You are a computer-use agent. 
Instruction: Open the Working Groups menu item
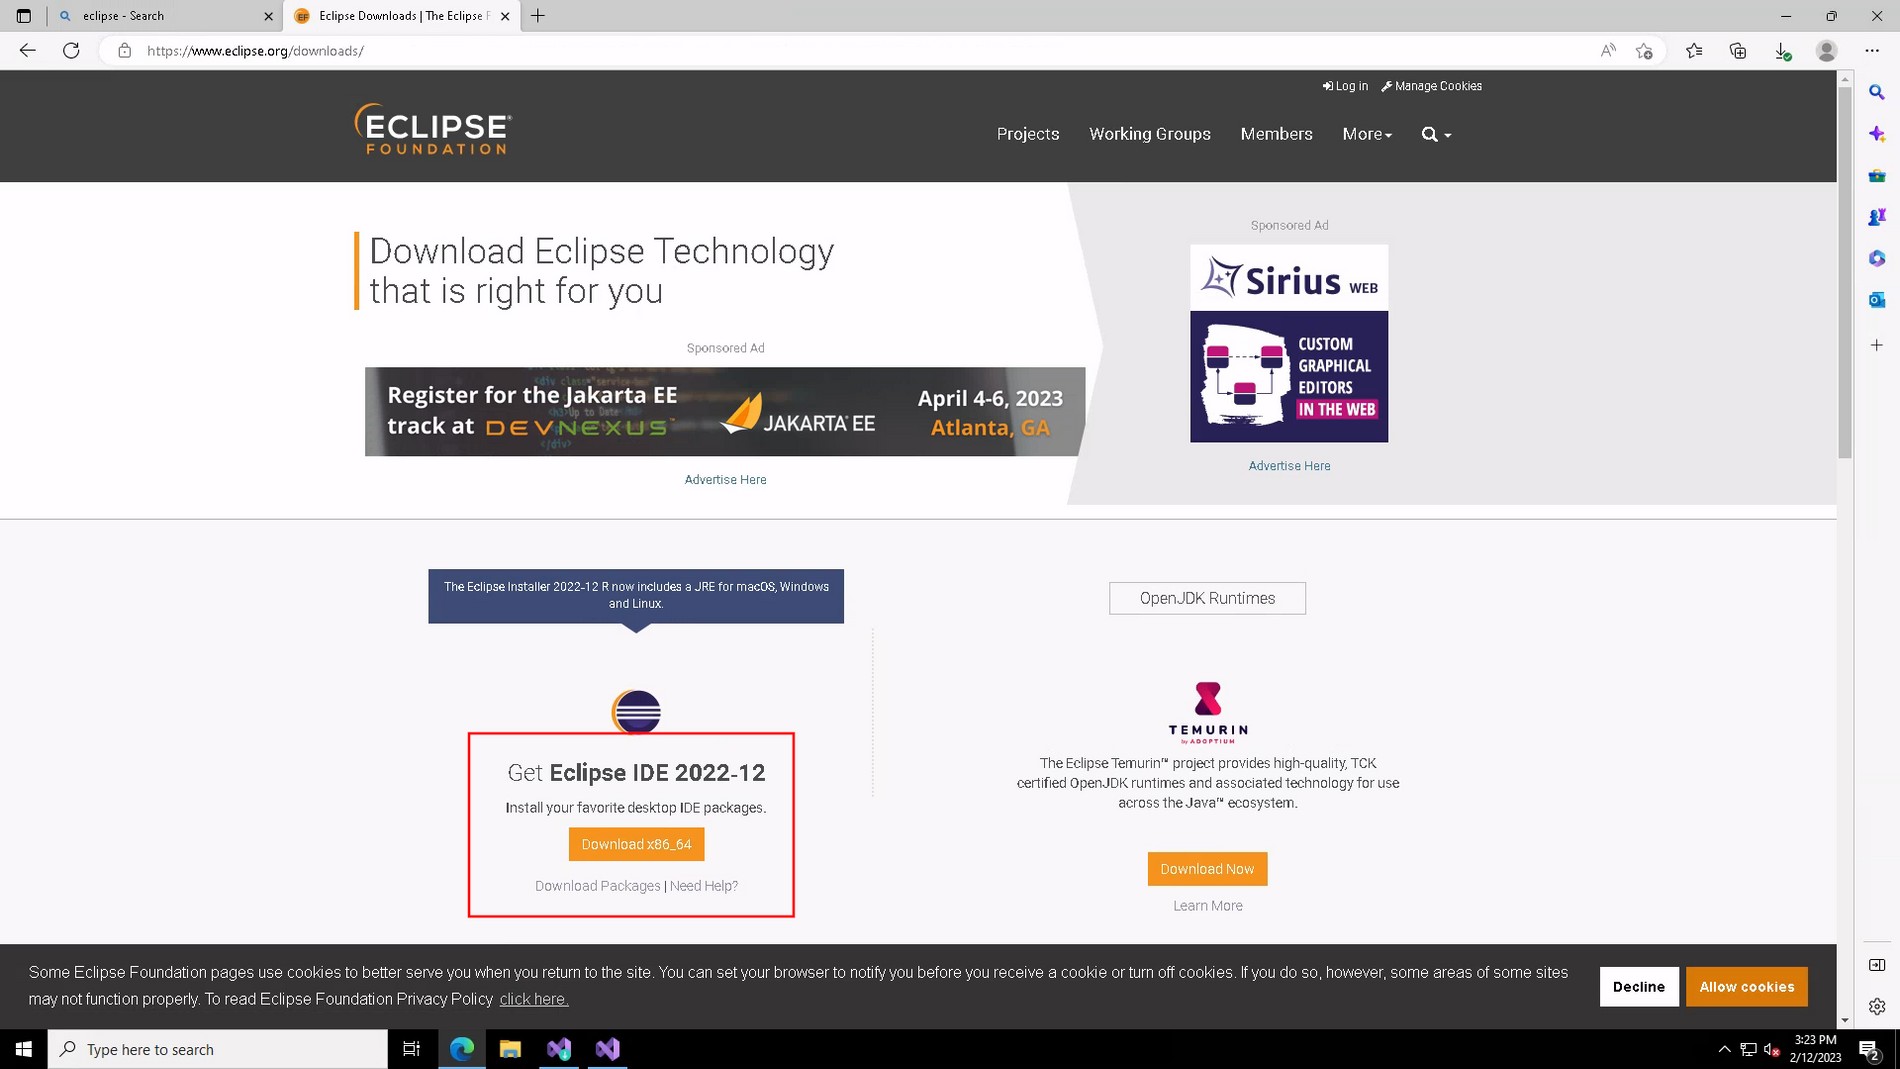(x=1149, y=134)
